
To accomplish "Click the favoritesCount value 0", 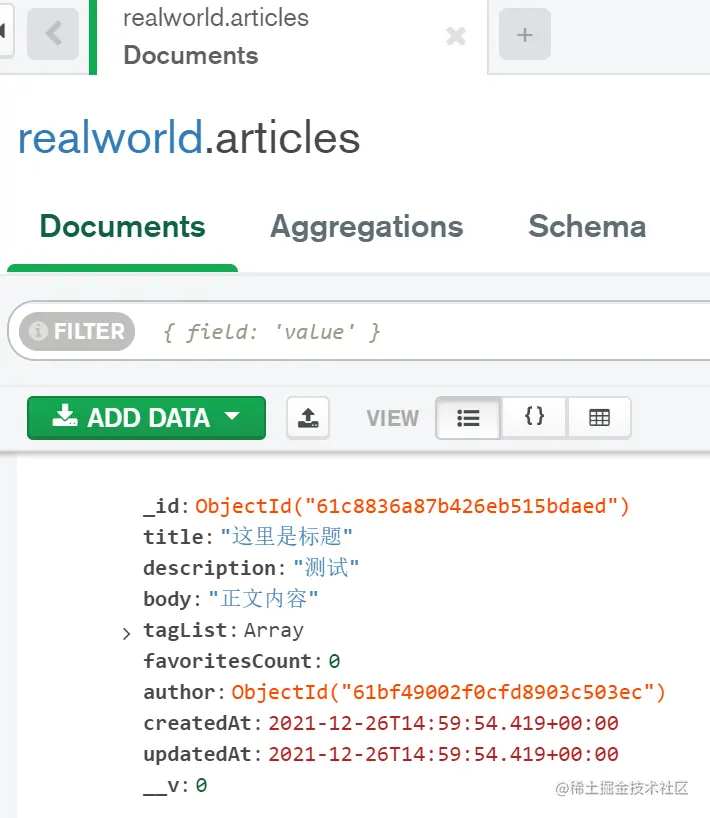I will pos(334,661).
